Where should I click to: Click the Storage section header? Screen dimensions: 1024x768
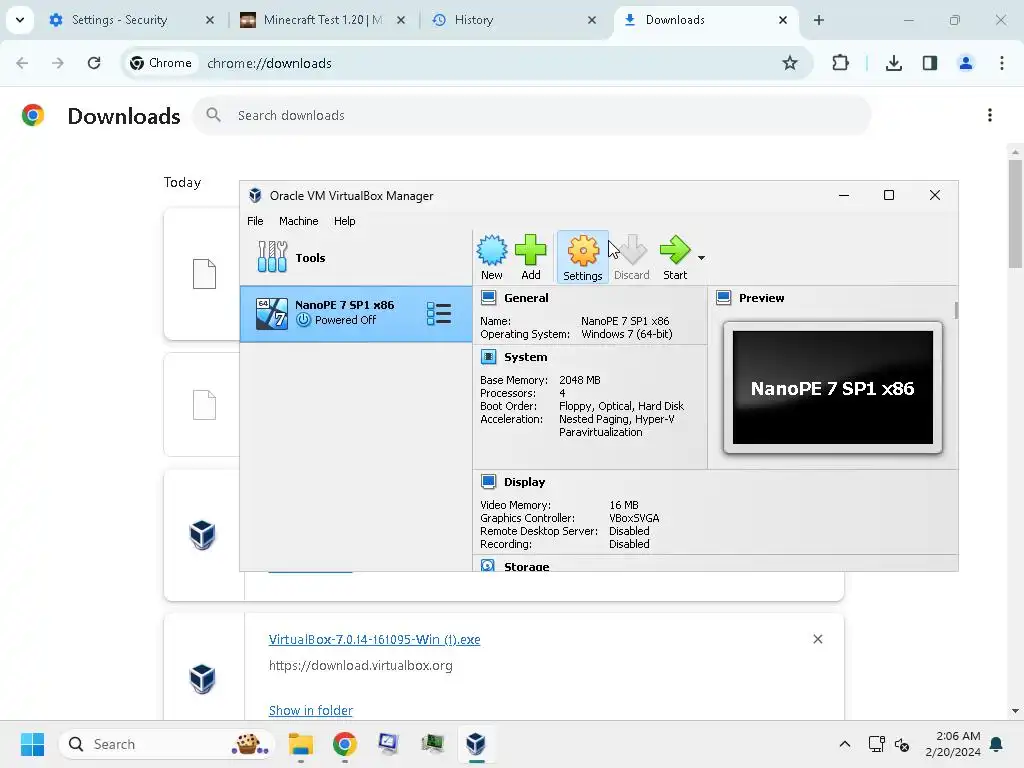526,566
